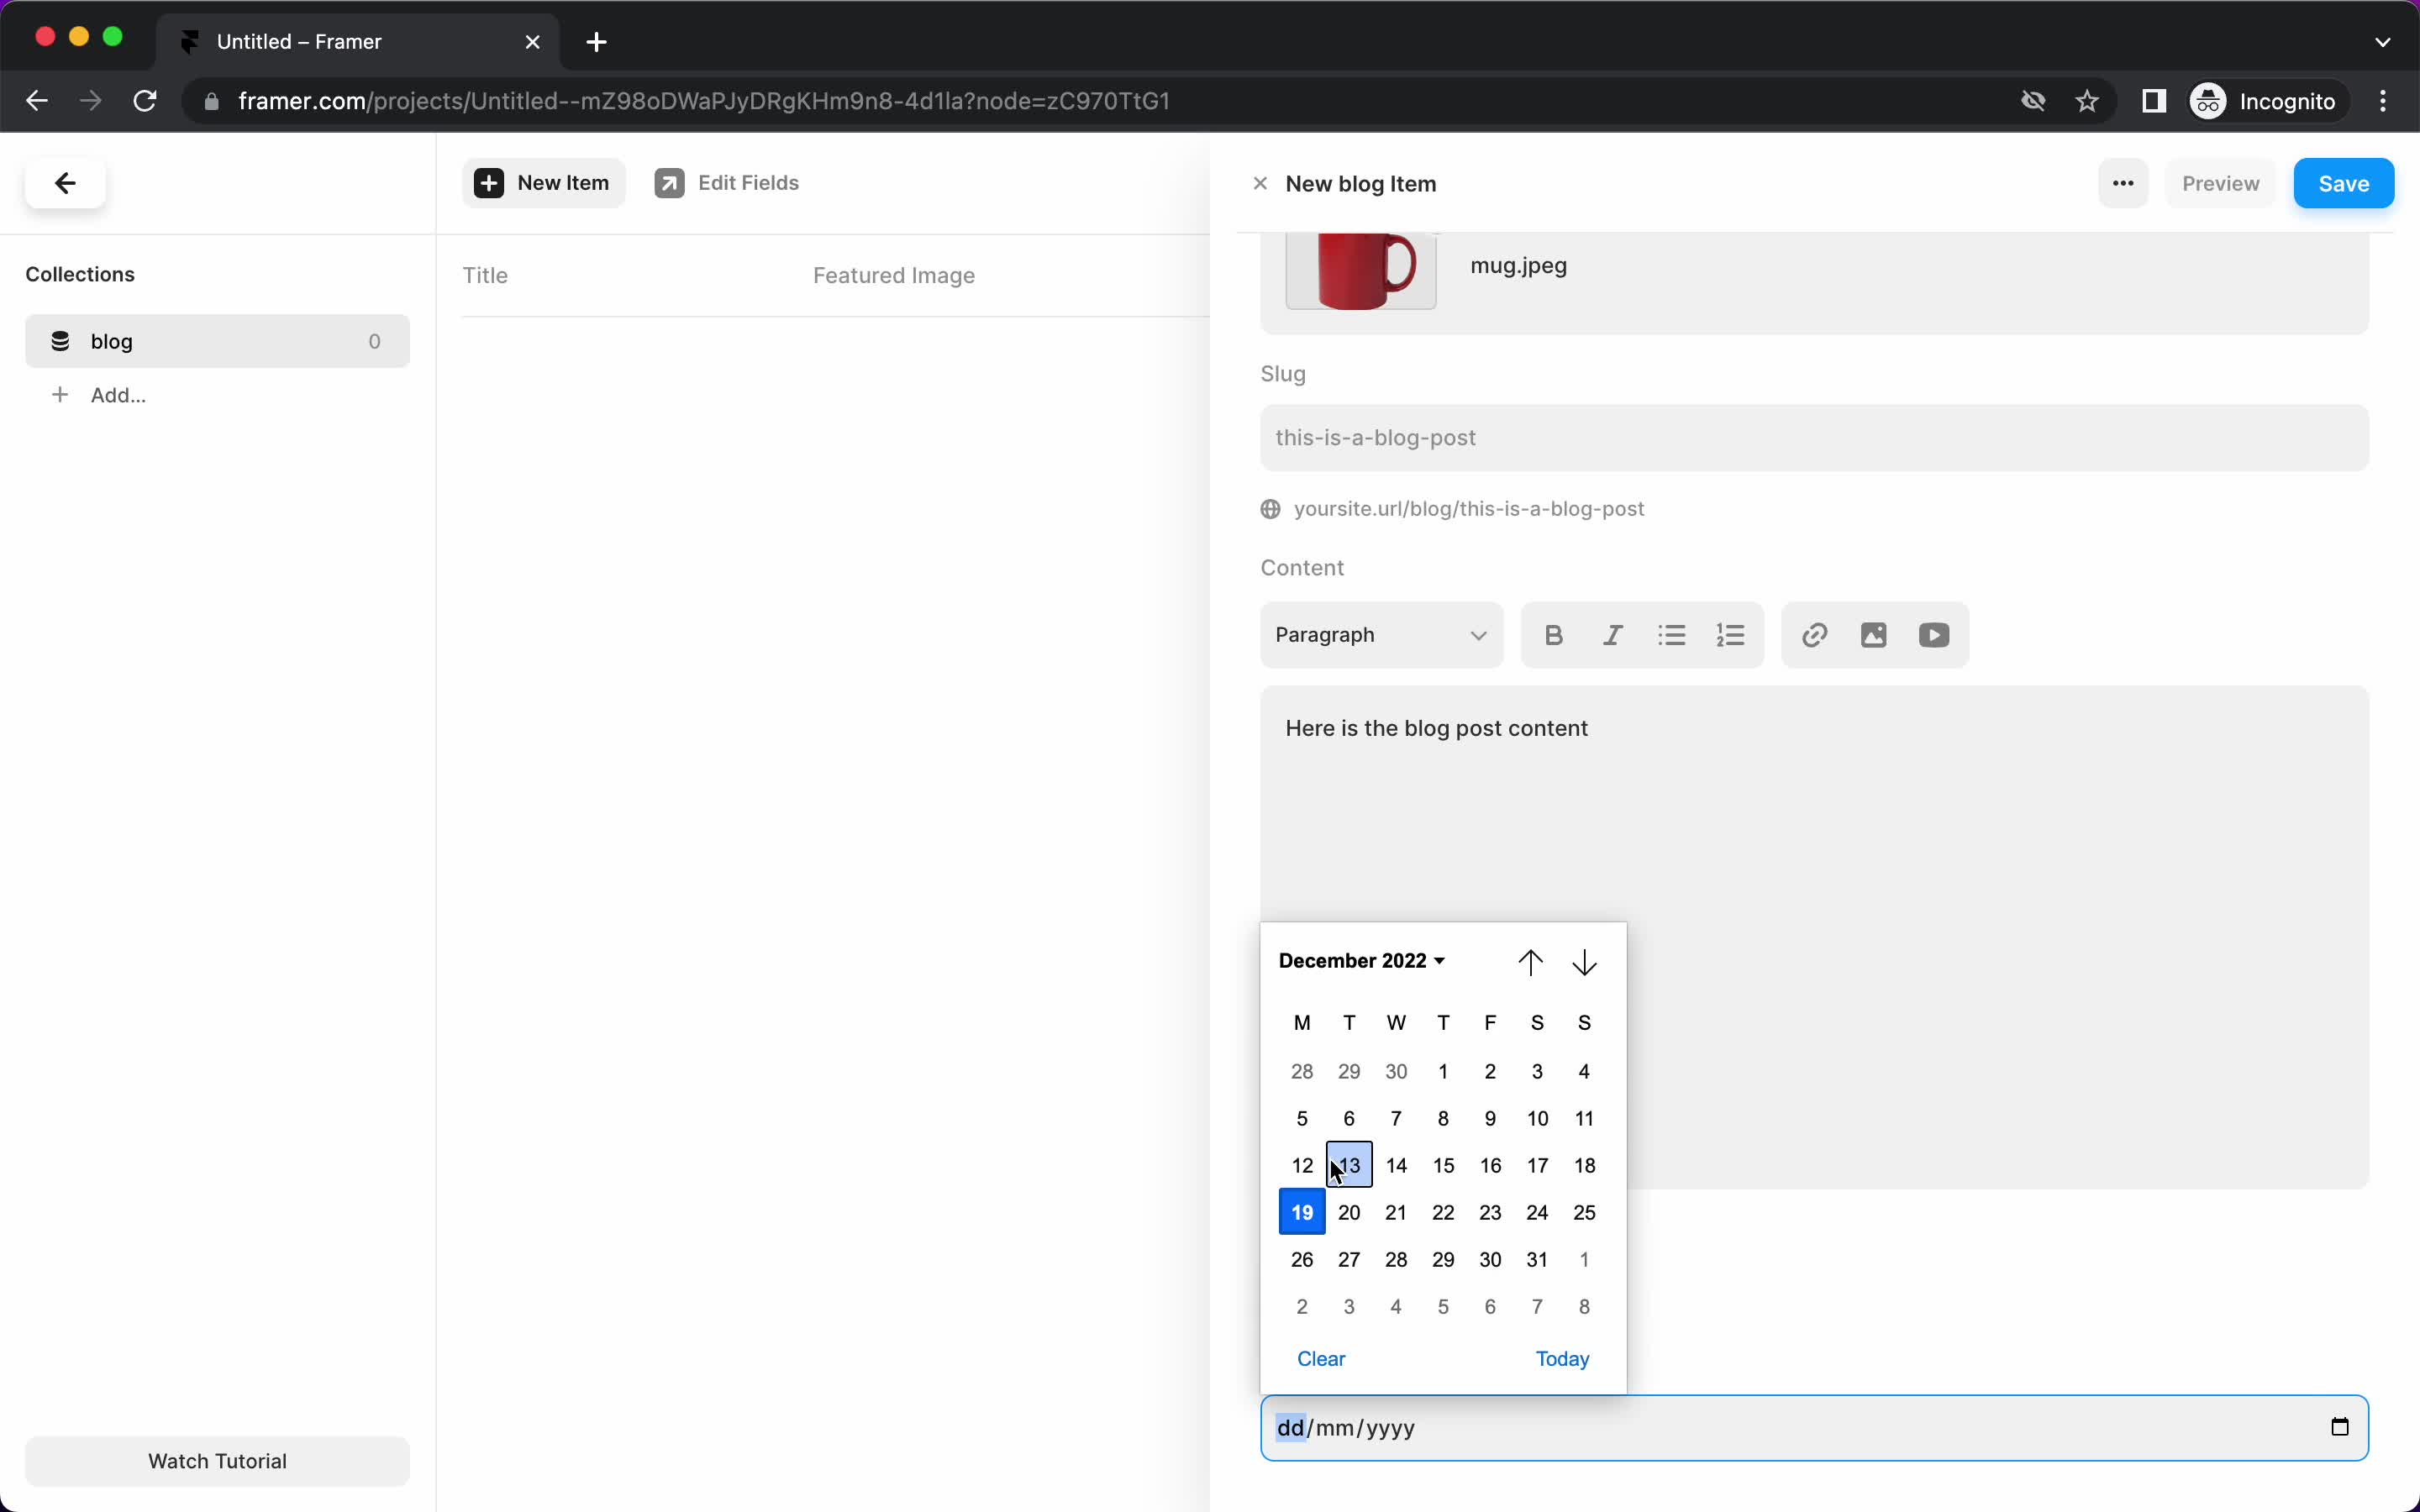Click the Bold formatting icon
2420x1512 pixels.
click(x=1552, y=634)
